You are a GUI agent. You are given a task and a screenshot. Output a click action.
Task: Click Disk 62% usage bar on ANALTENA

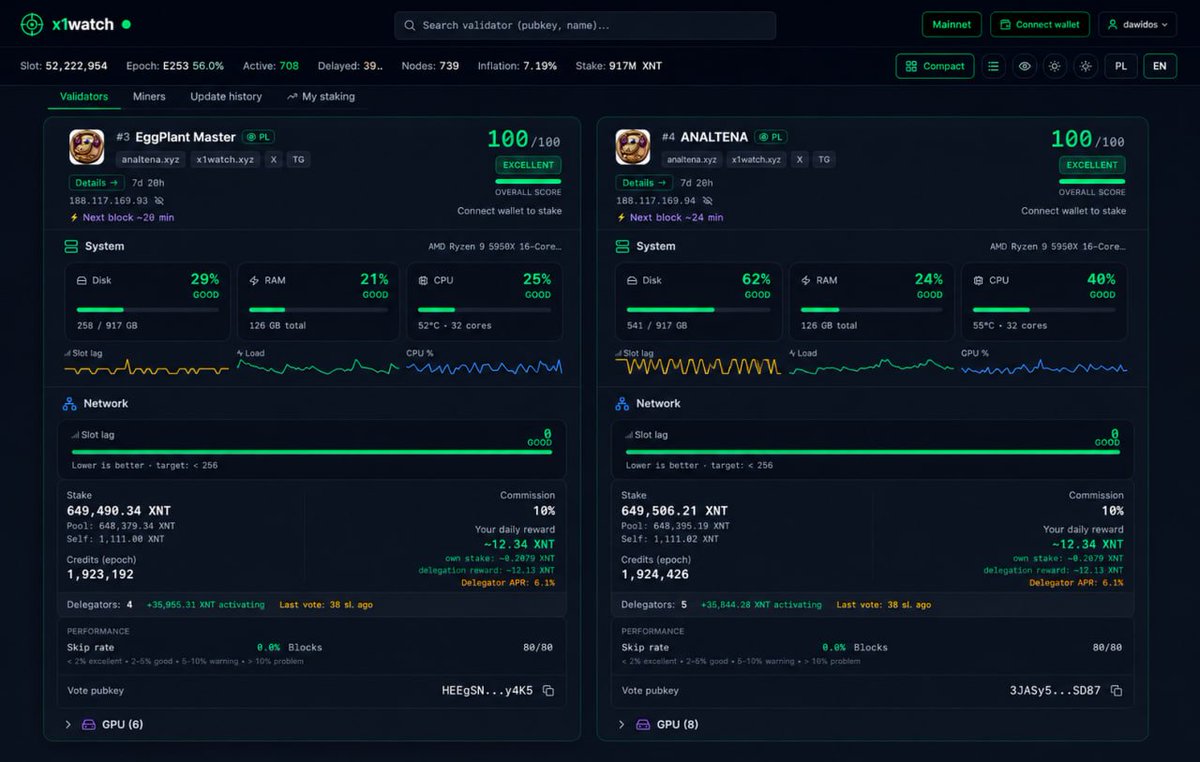click(x=699, y=310)
